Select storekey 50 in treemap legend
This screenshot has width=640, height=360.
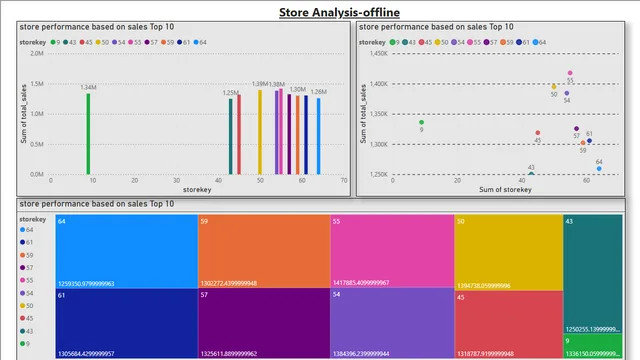pyautogui.click(x=27, y=306)
